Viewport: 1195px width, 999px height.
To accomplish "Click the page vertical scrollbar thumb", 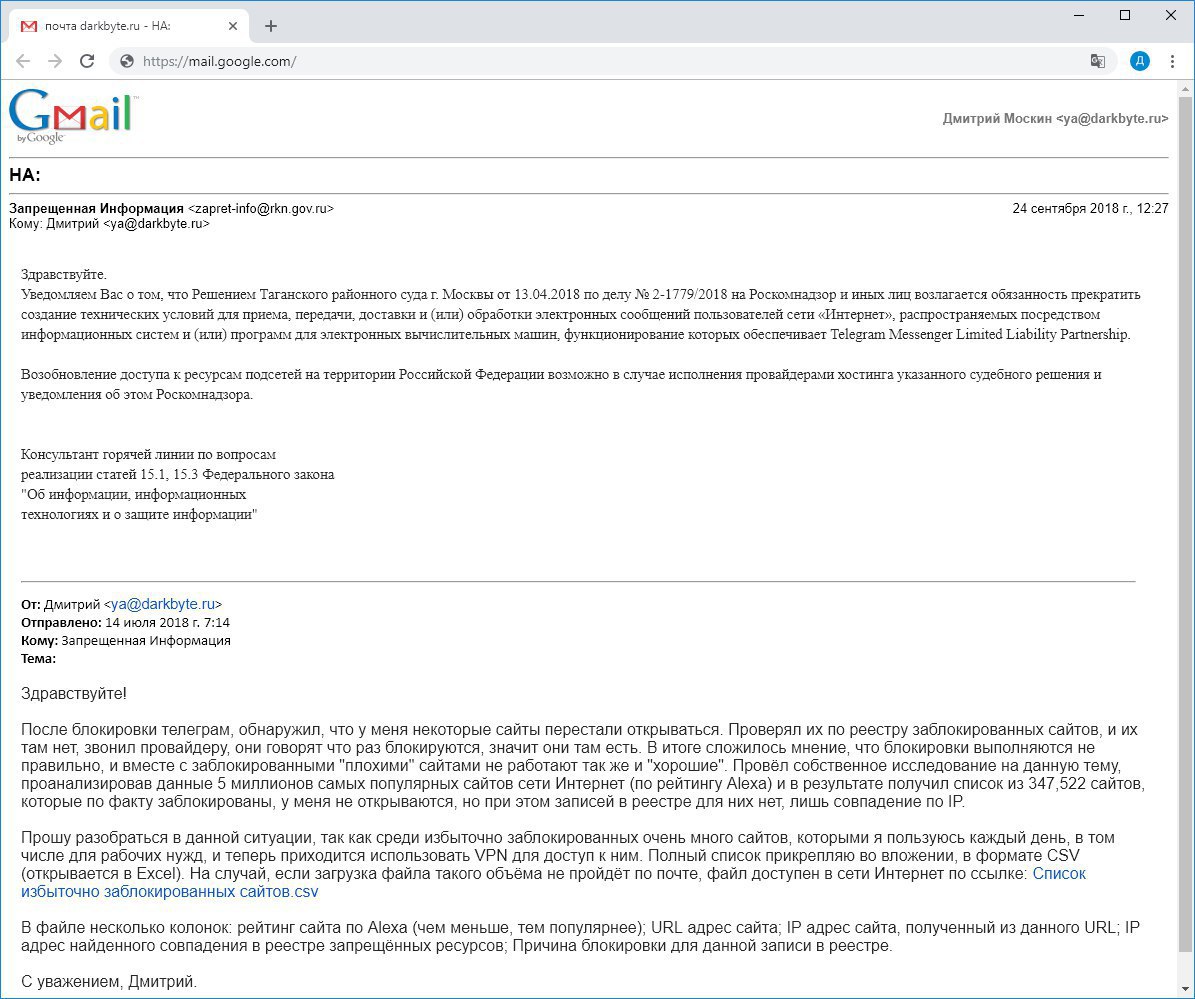I will point(1185,526).
